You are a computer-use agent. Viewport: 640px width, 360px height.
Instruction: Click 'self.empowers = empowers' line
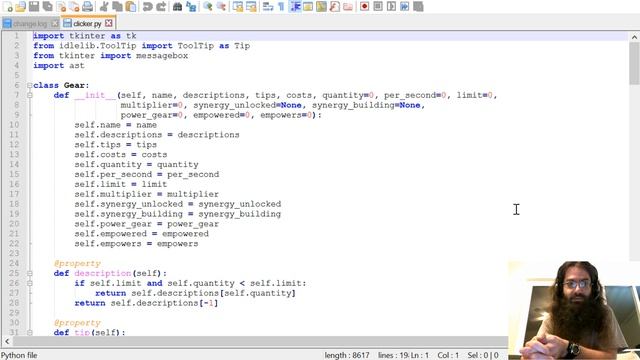click(136, 244)
